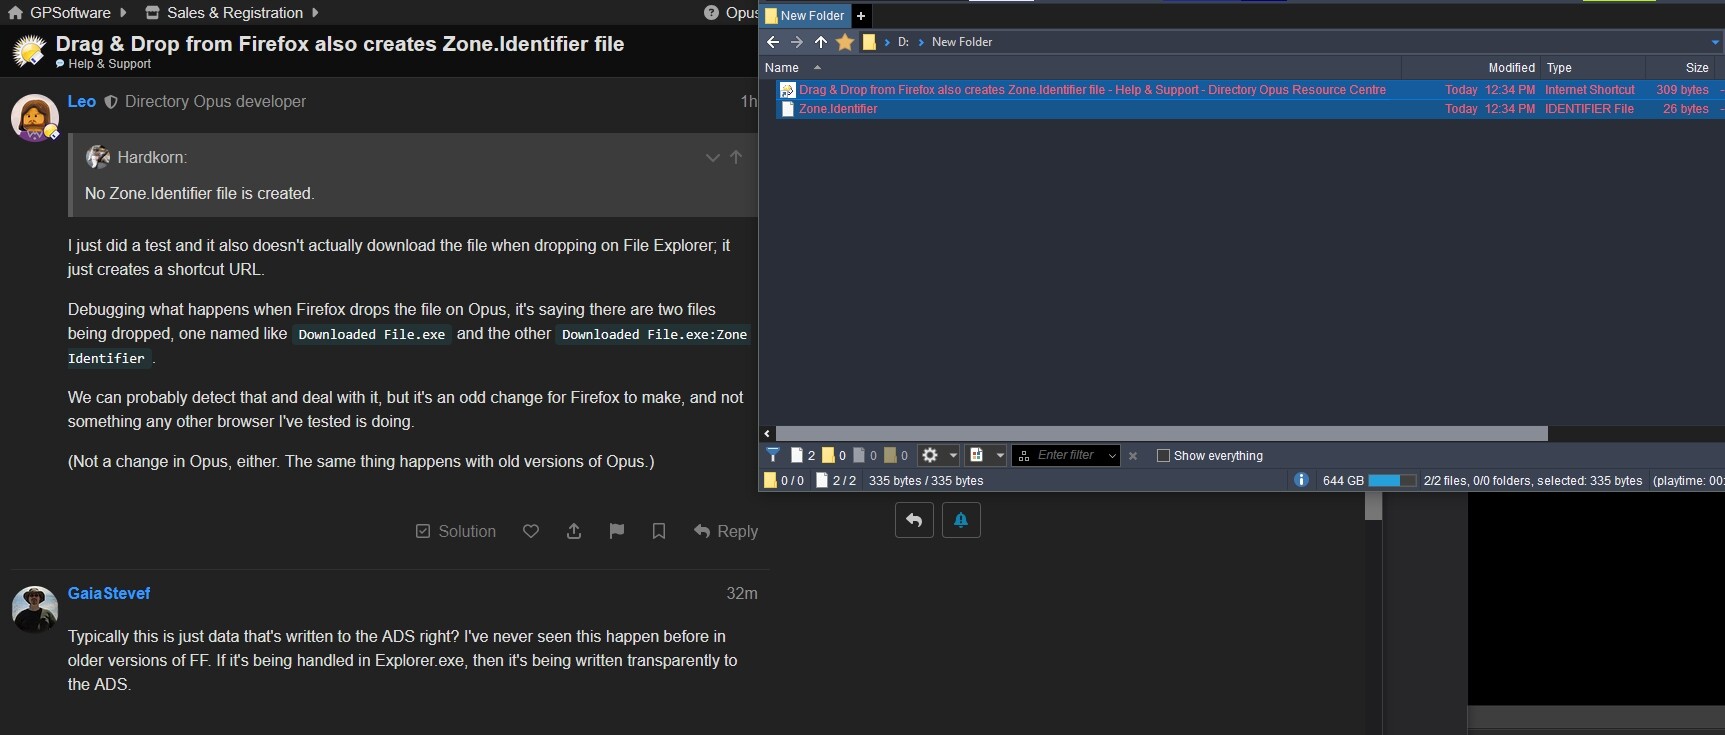This screenshot has width=1725, height=735.
Task: Share Leo's post
Action: (x=574, y=531)
